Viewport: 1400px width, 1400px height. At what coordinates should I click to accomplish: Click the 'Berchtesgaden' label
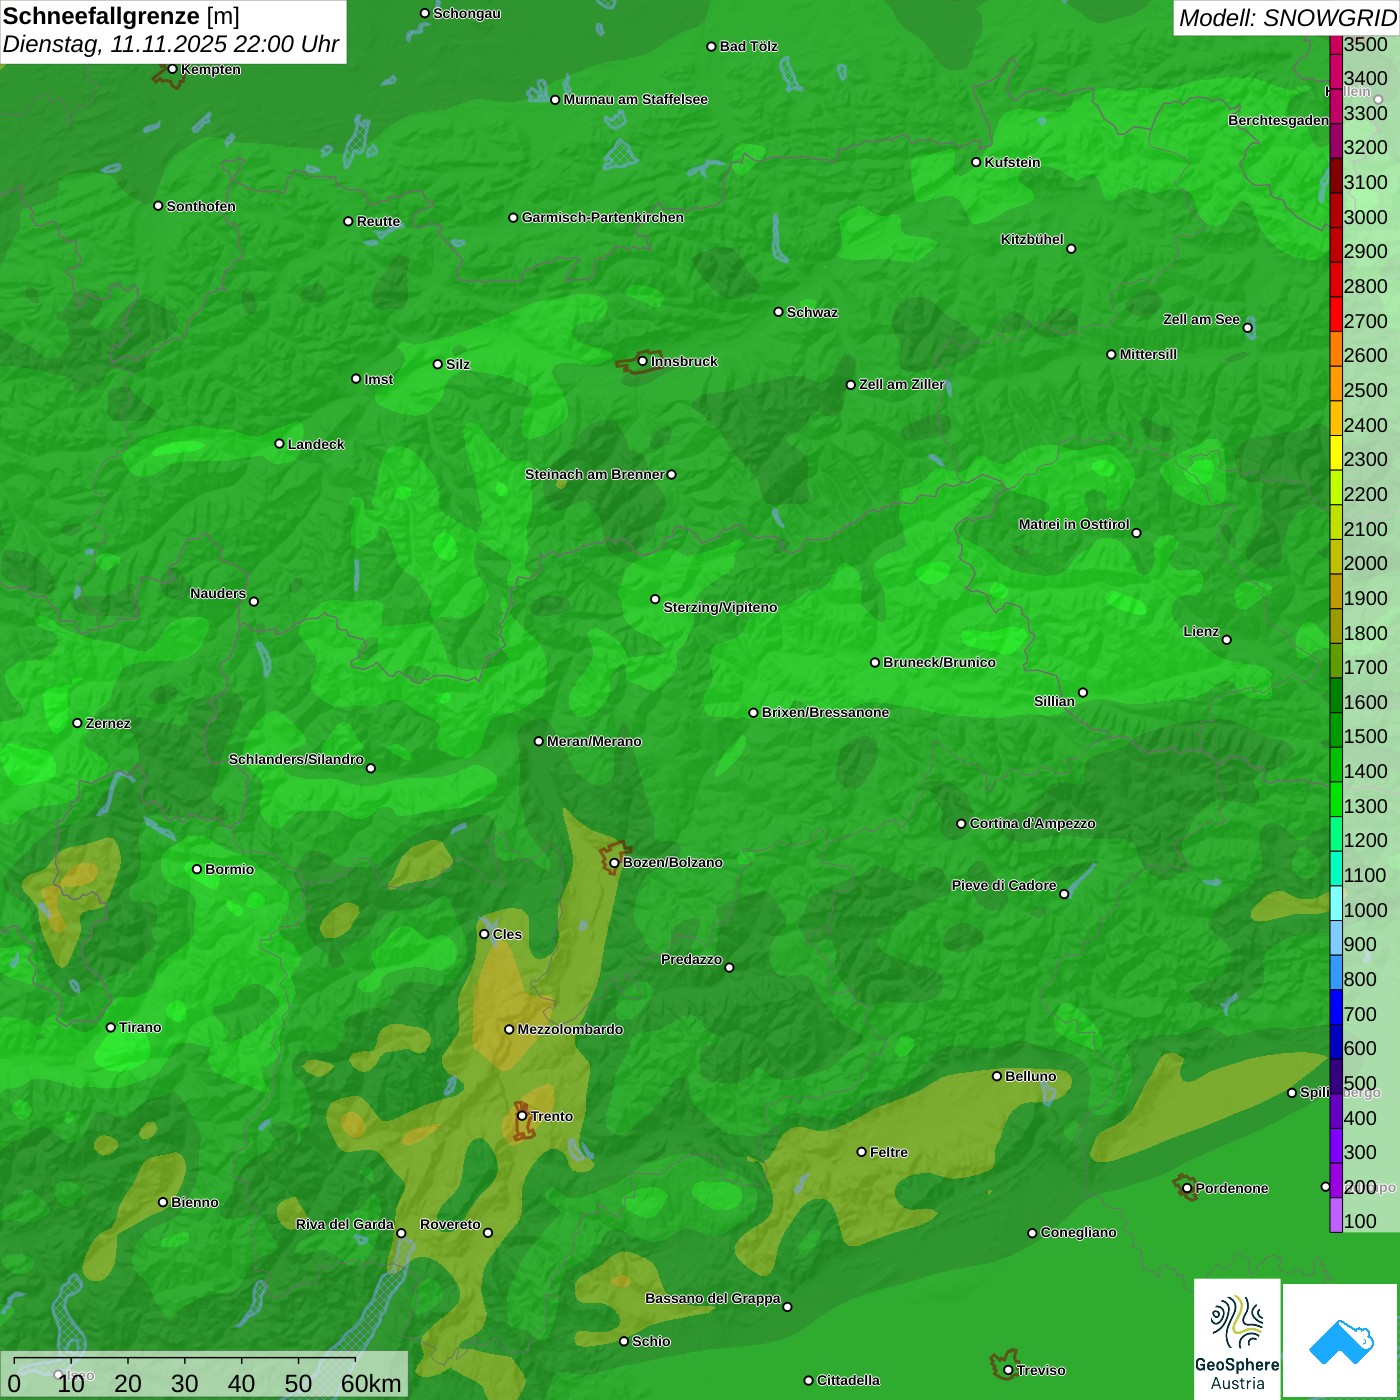[x=1278, y=120]
